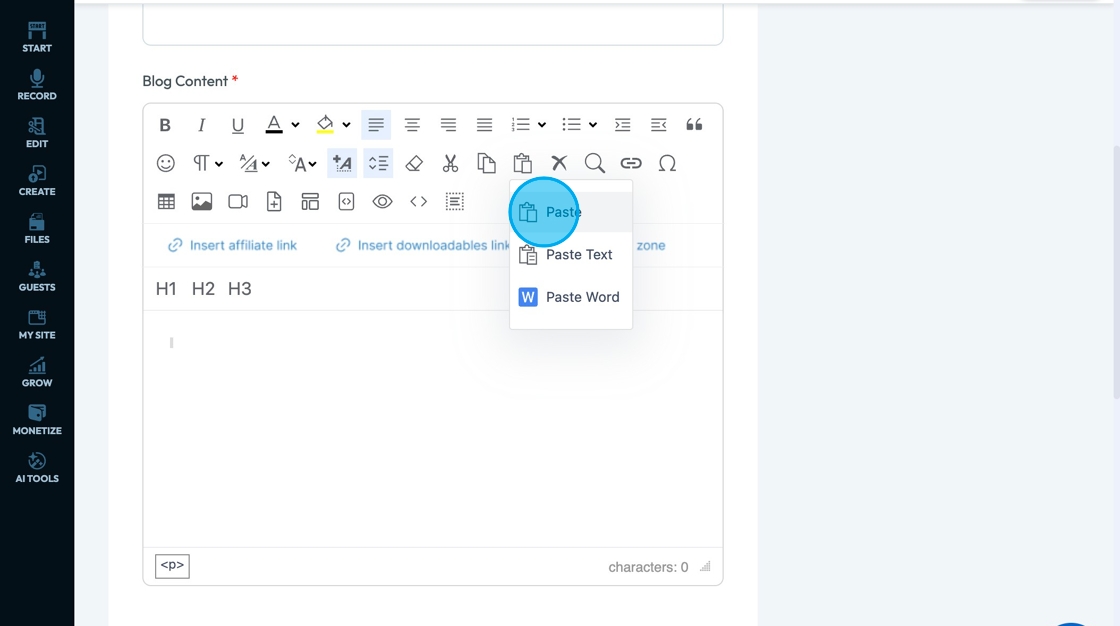Toggle preview with the eye icon
This screenshot has width=1120, height=626.
pyautogui.click(x=383, y=202)
